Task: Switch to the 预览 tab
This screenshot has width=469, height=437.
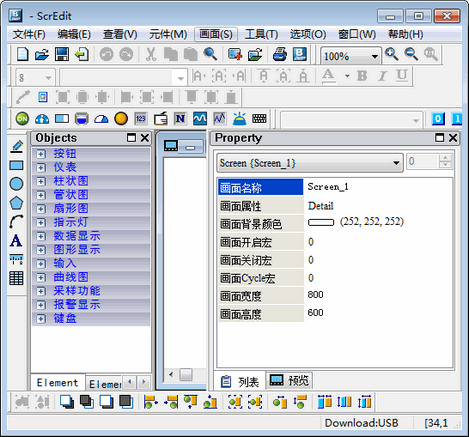Action: click(289, 380)
